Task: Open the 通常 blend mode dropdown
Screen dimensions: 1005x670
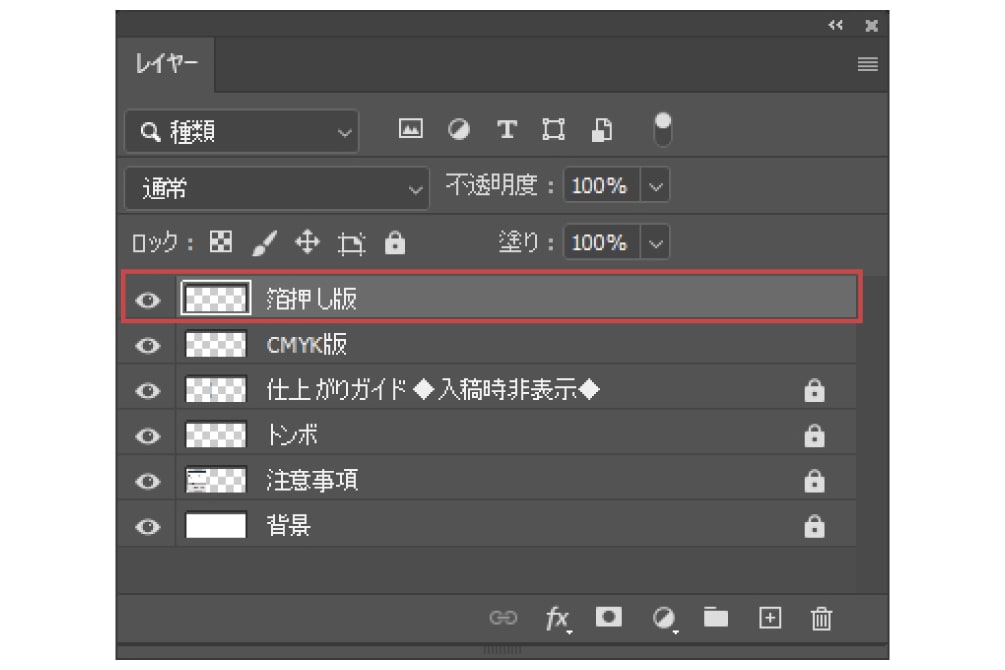Action: pyautogui.click(x=277, y=188)
